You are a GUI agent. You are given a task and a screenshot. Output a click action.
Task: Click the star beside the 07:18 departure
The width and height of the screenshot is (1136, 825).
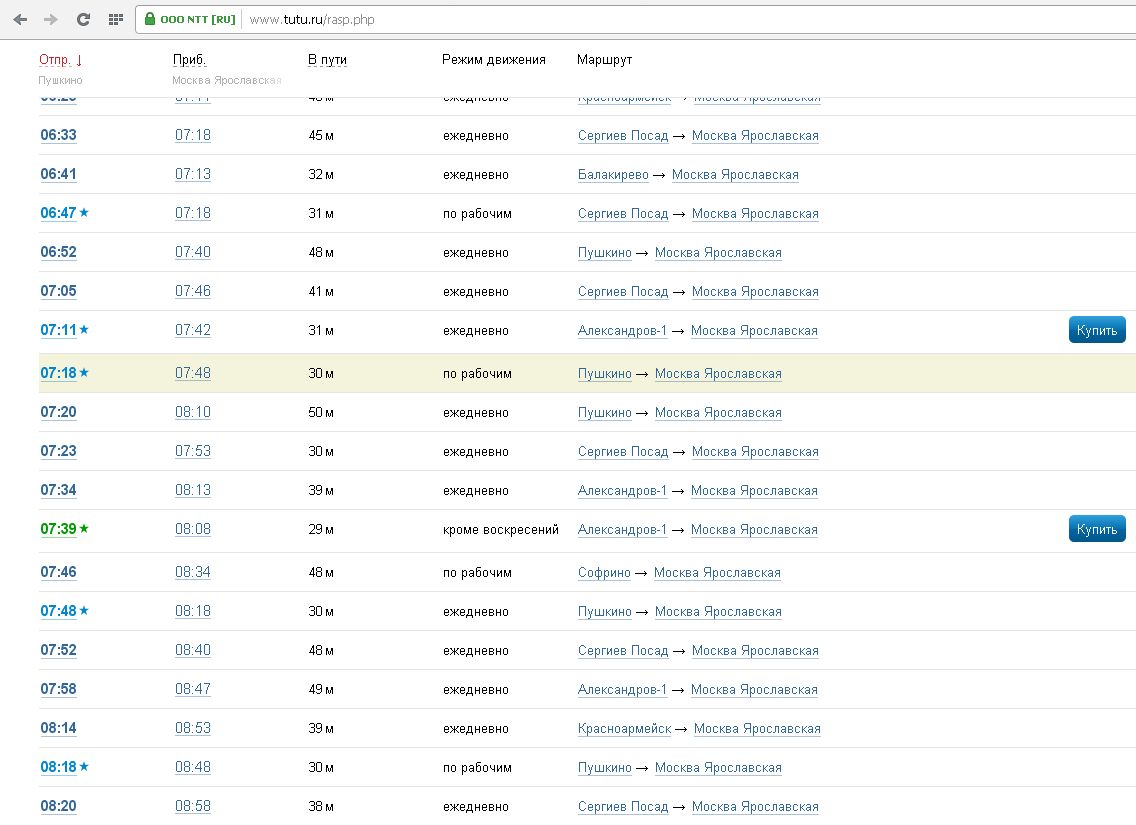(x=84, y=372)
